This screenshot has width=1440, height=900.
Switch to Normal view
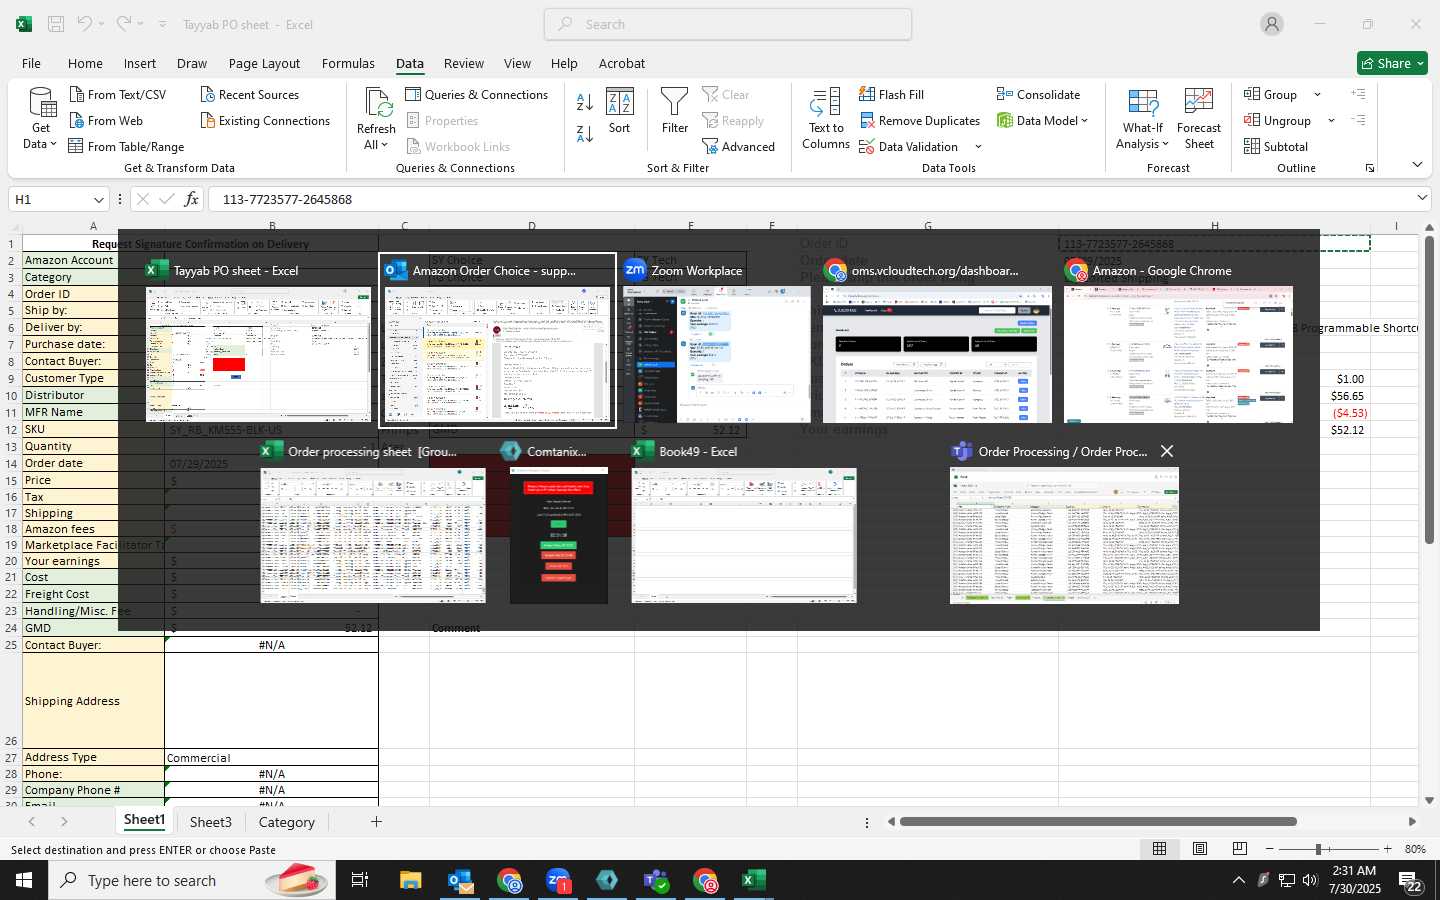(x=1159, y=849)
